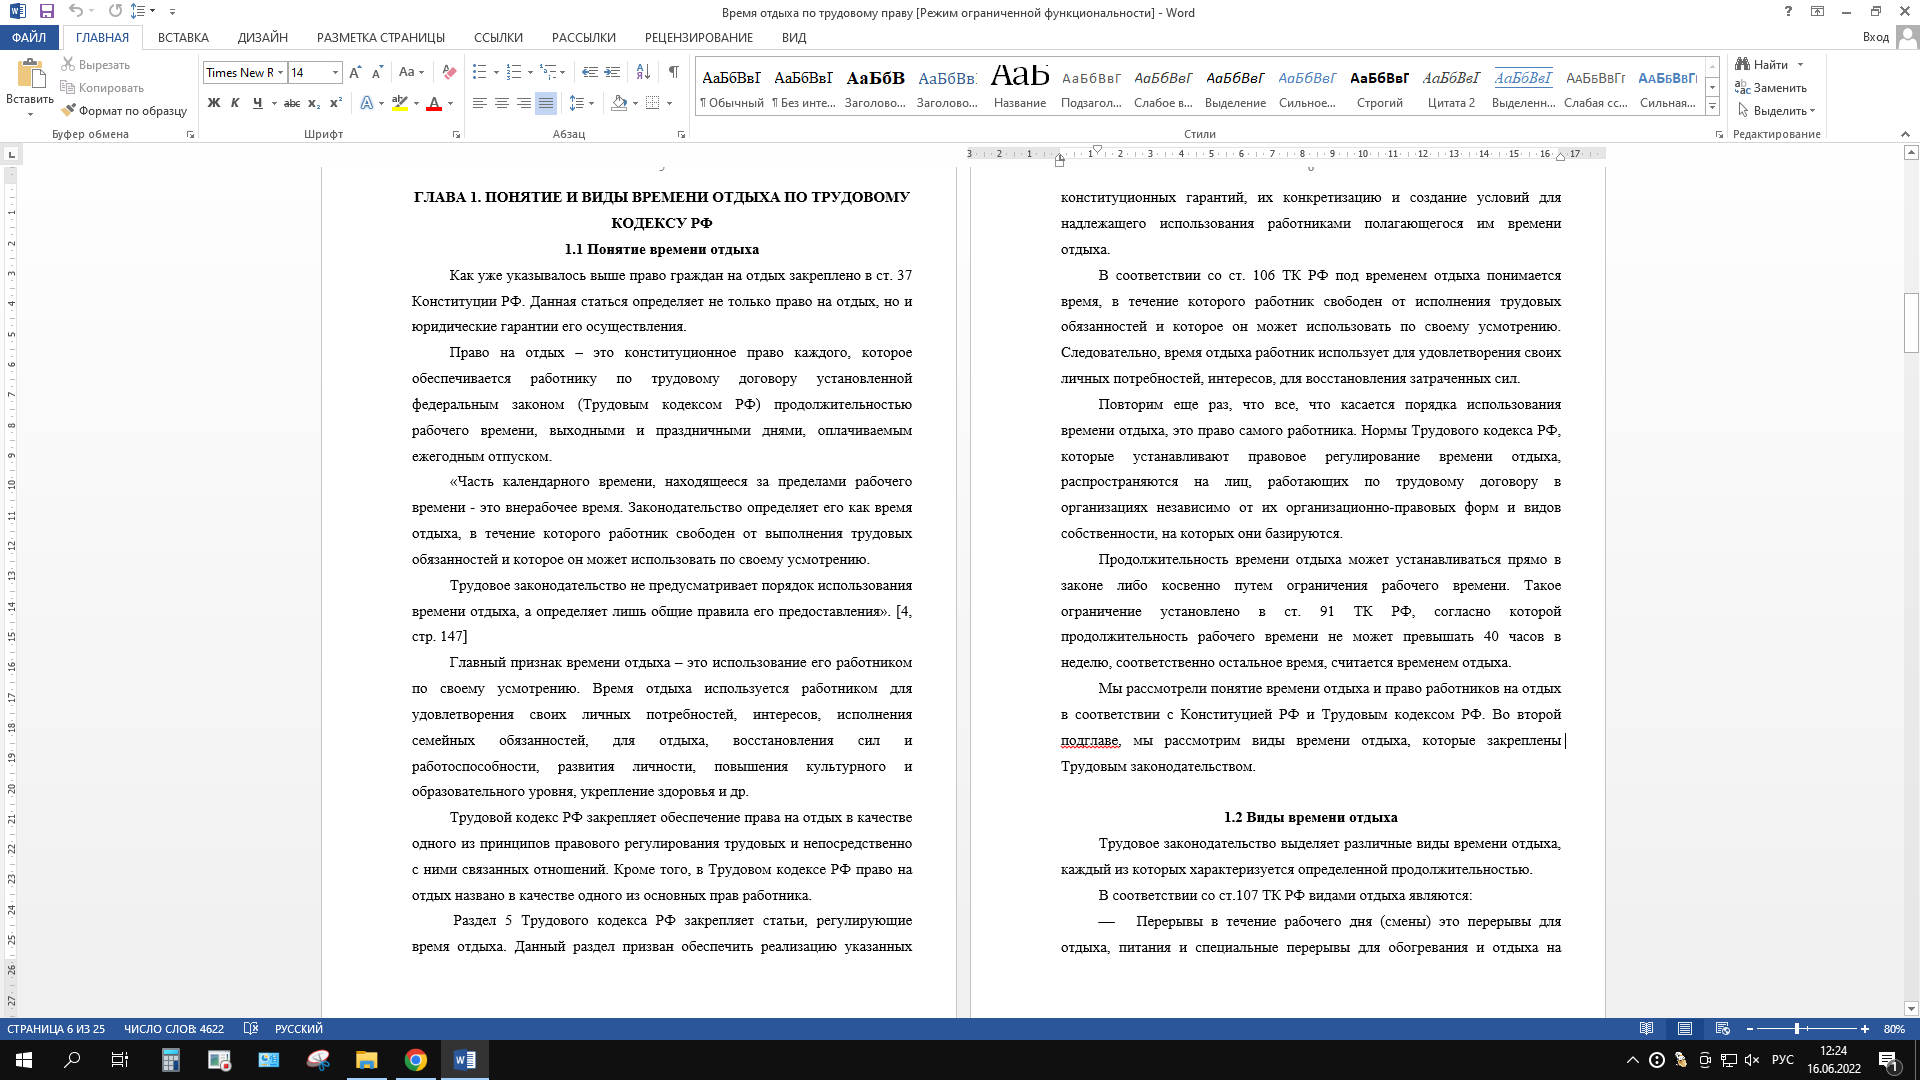Open File Explorer from the taskbar

(x=367, y=1060)
